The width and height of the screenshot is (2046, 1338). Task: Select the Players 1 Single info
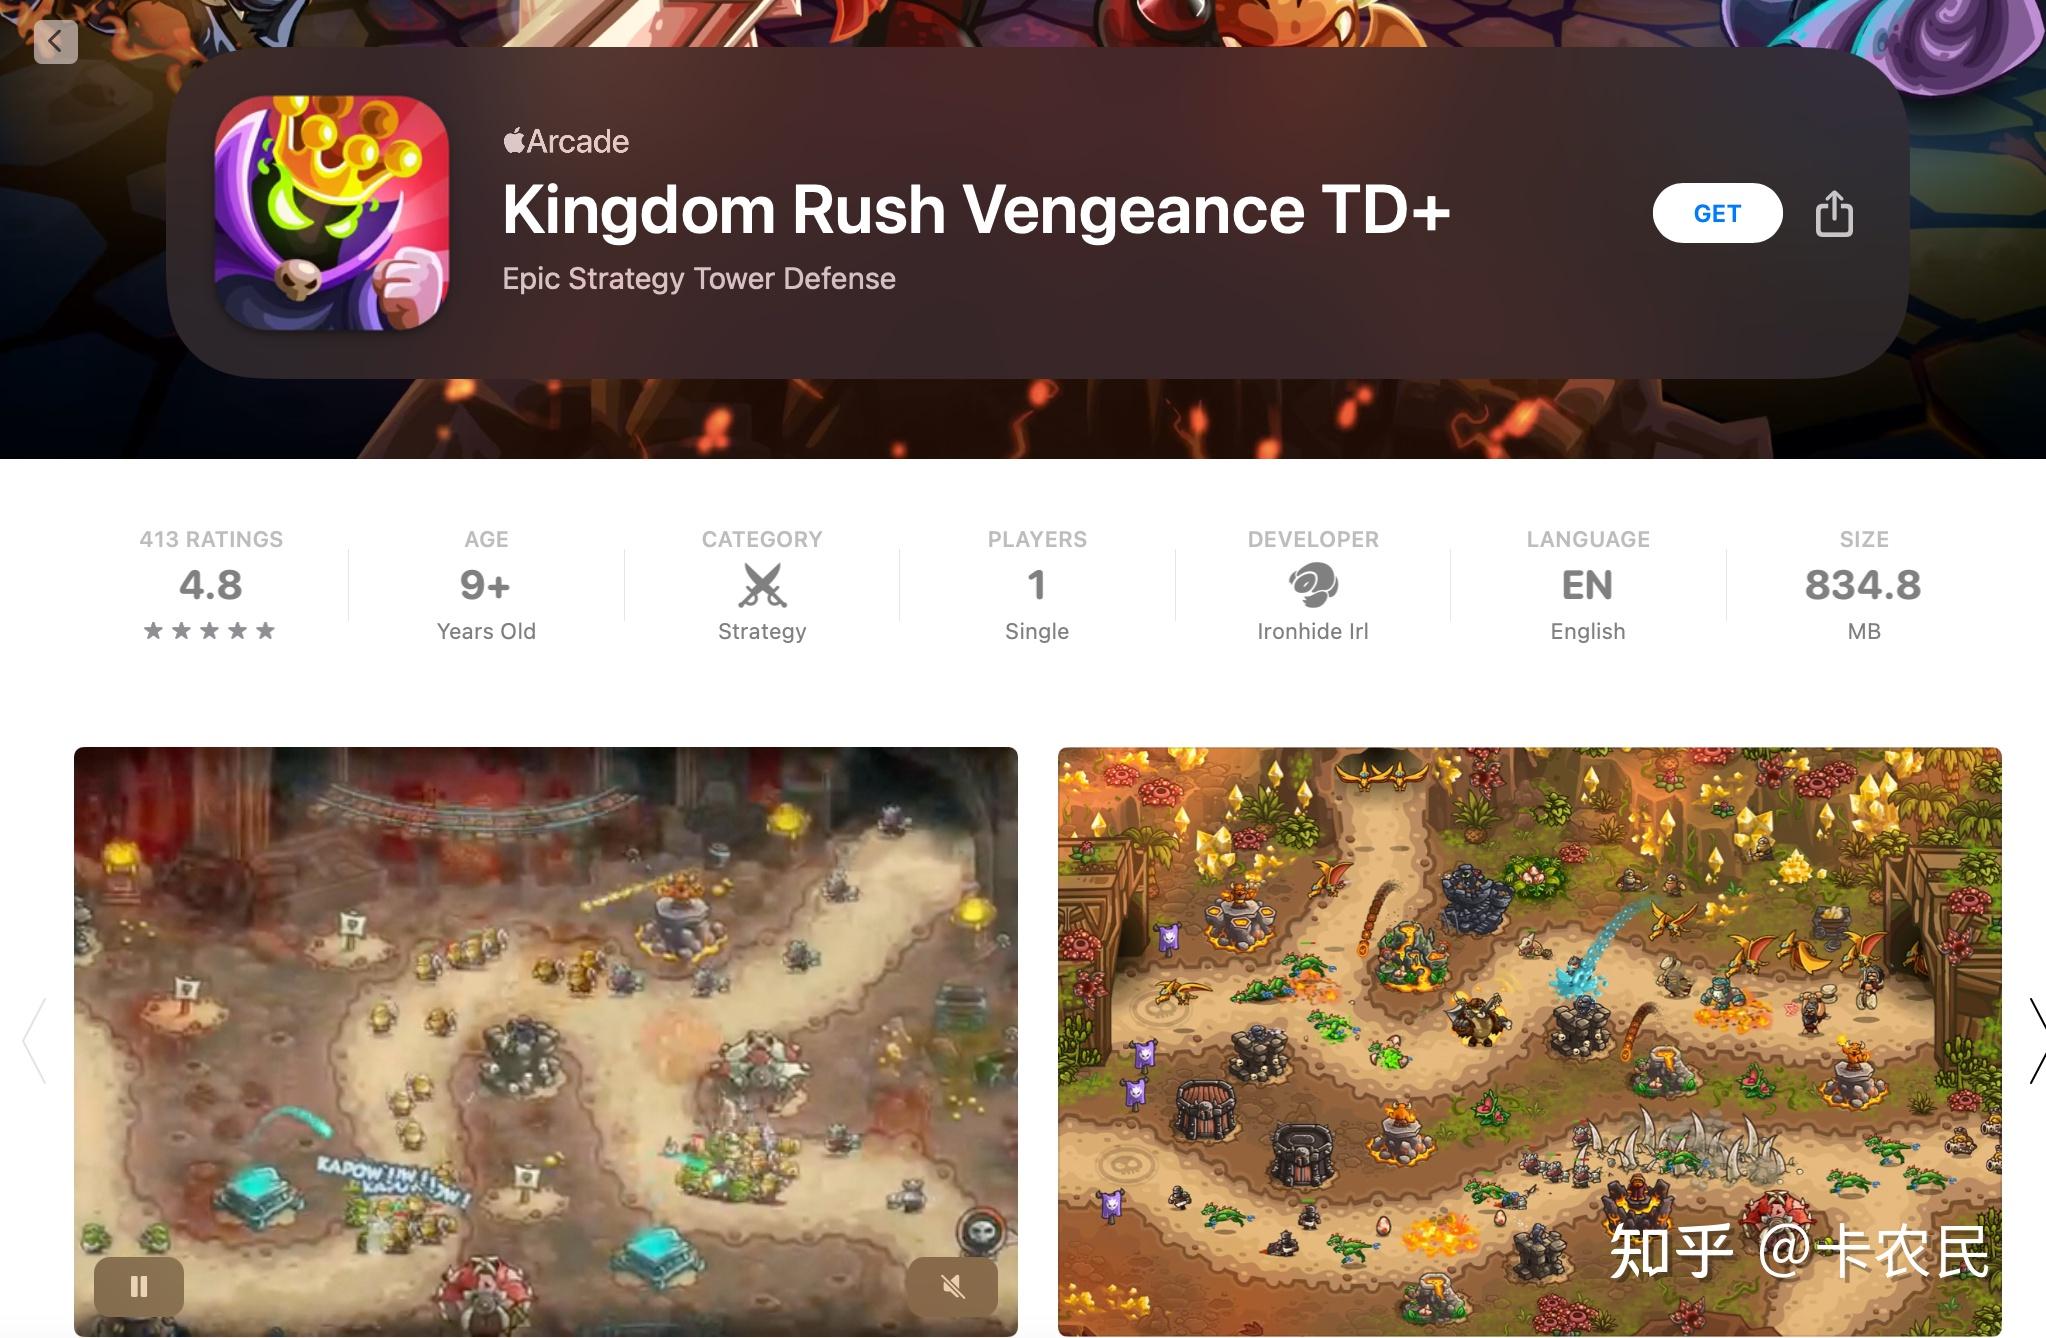pos(1037,585)
